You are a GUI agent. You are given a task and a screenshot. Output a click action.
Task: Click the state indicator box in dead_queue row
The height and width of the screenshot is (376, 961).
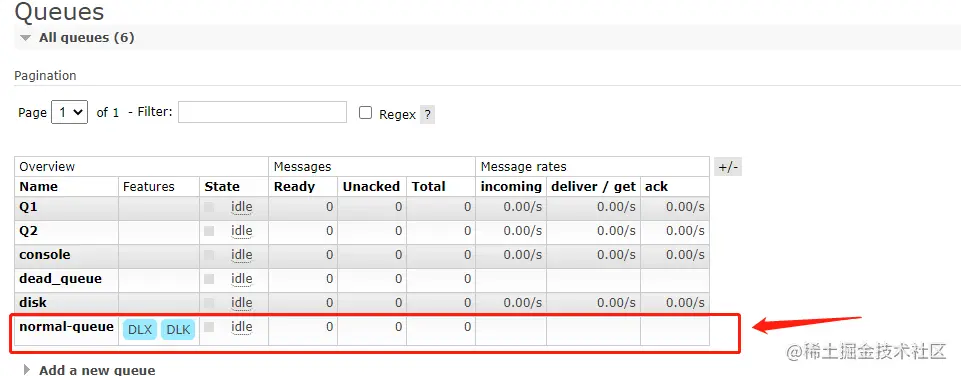point(210,279)
